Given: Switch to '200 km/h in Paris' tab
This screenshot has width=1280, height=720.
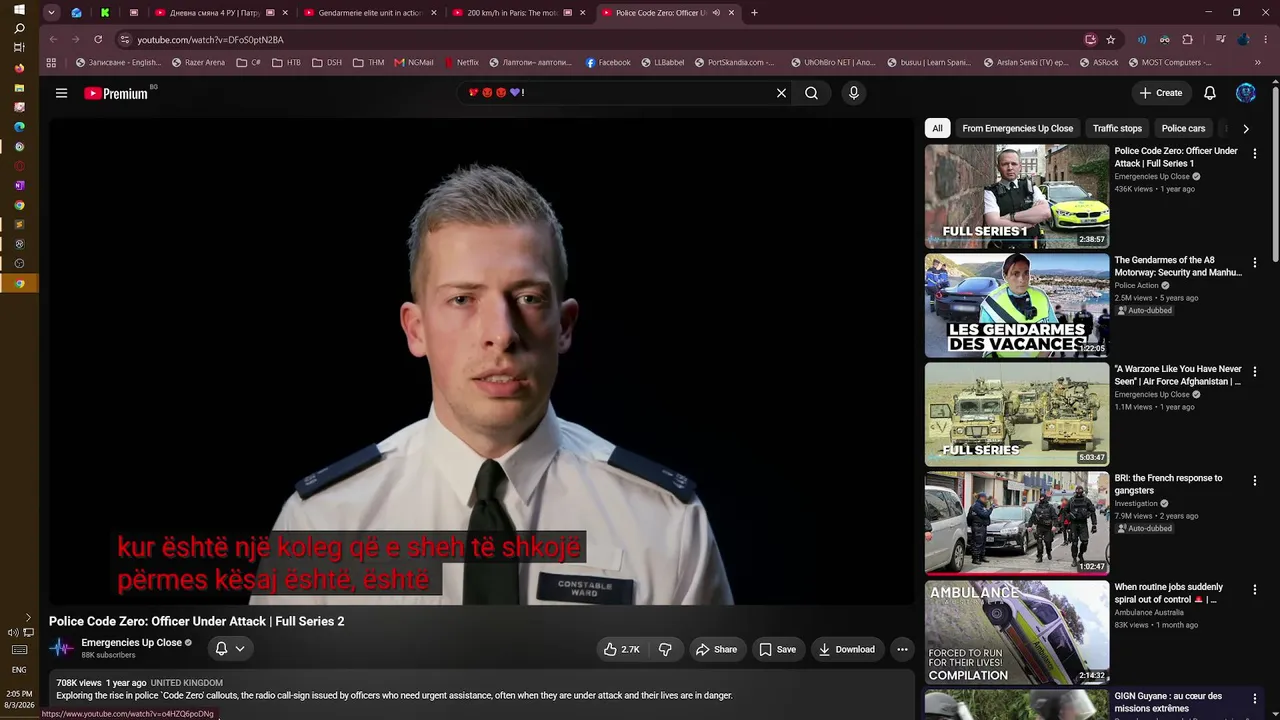Looking at the screenshot, I should pos(517,13).
